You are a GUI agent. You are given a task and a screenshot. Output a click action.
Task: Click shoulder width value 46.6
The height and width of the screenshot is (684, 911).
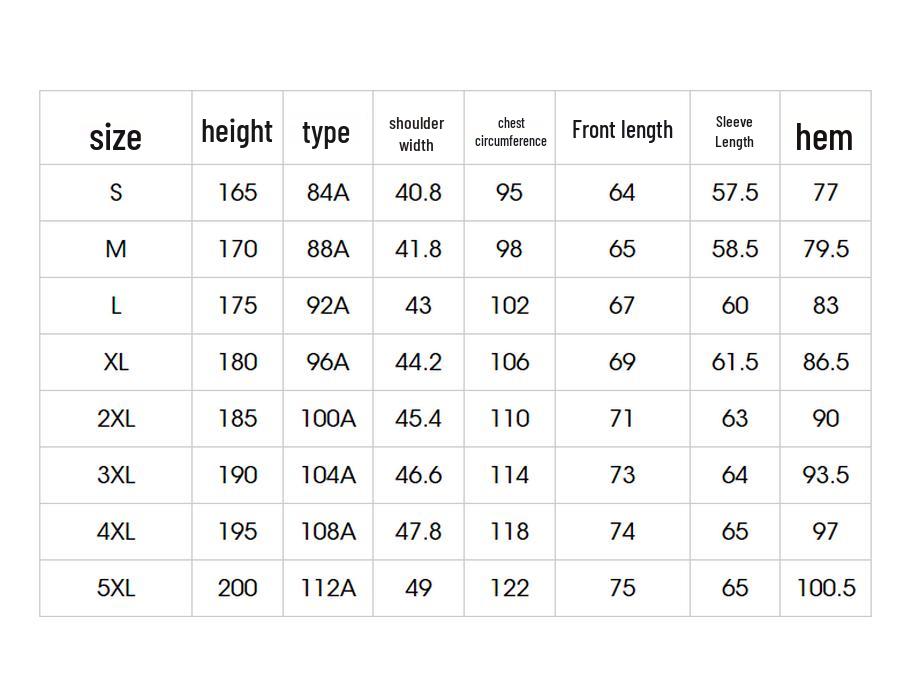click(x=418, y=475)
